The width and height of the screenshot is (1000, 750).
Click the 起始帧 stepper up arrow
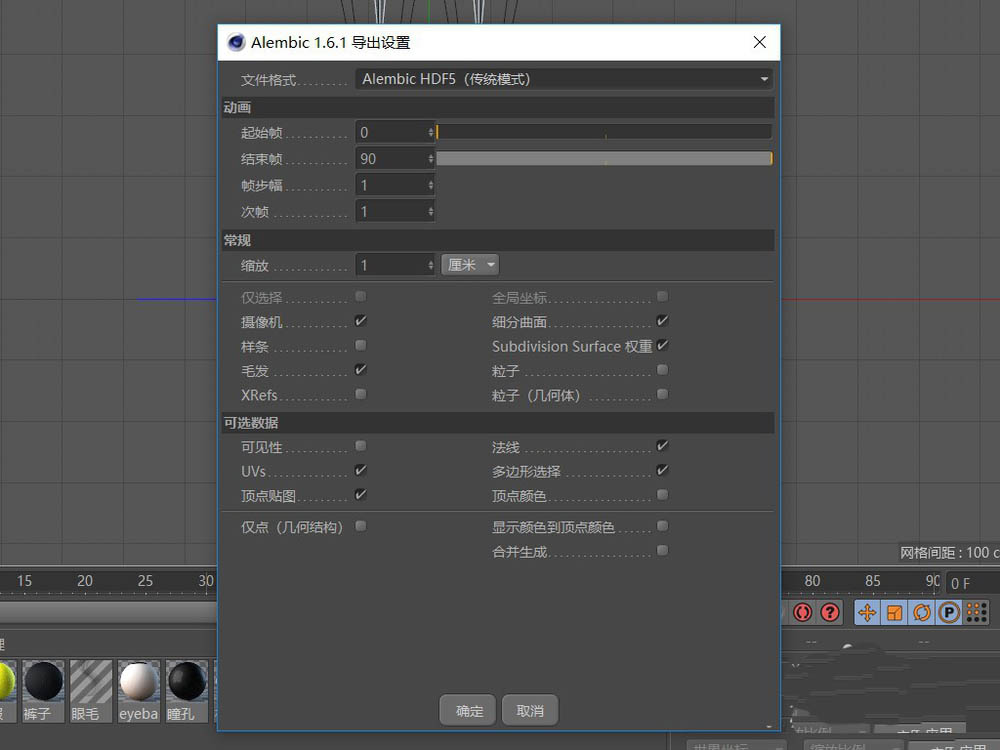click(432, 127)
